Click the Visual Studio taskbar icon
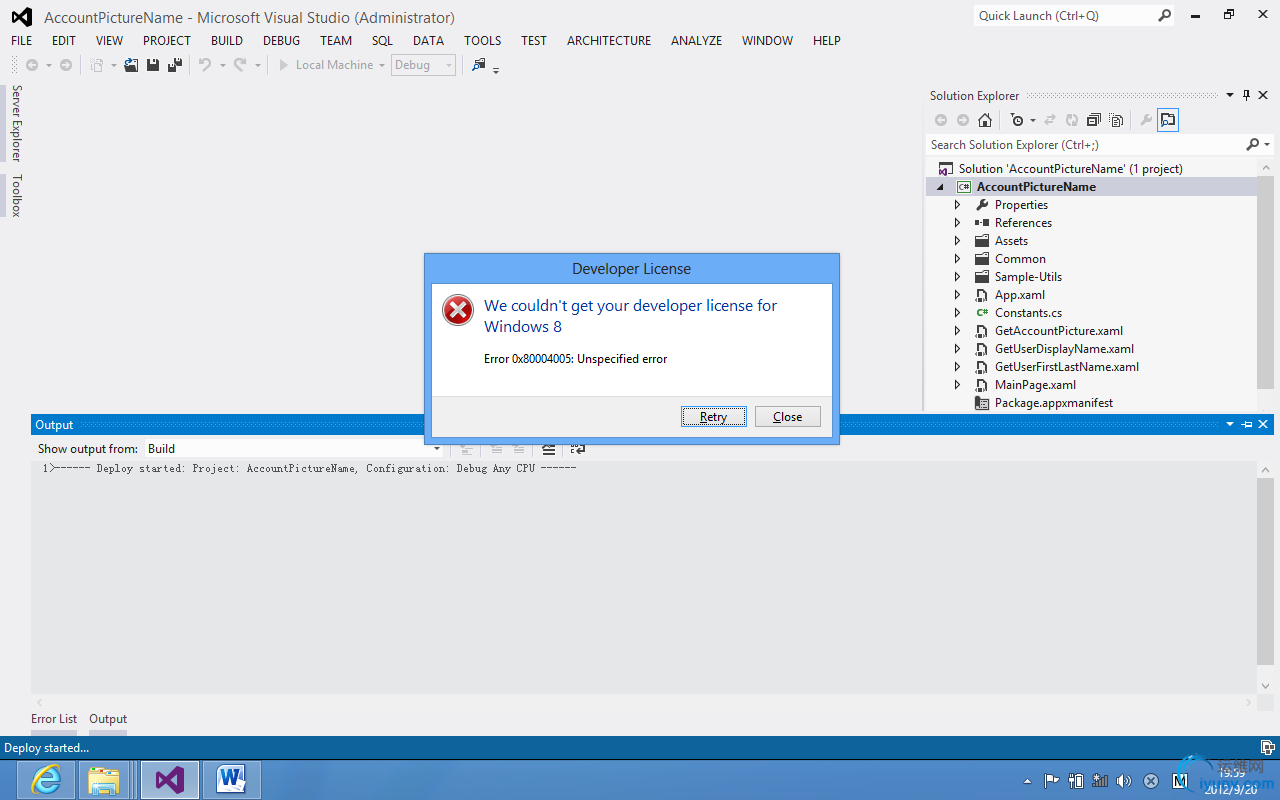 (170, 779)
